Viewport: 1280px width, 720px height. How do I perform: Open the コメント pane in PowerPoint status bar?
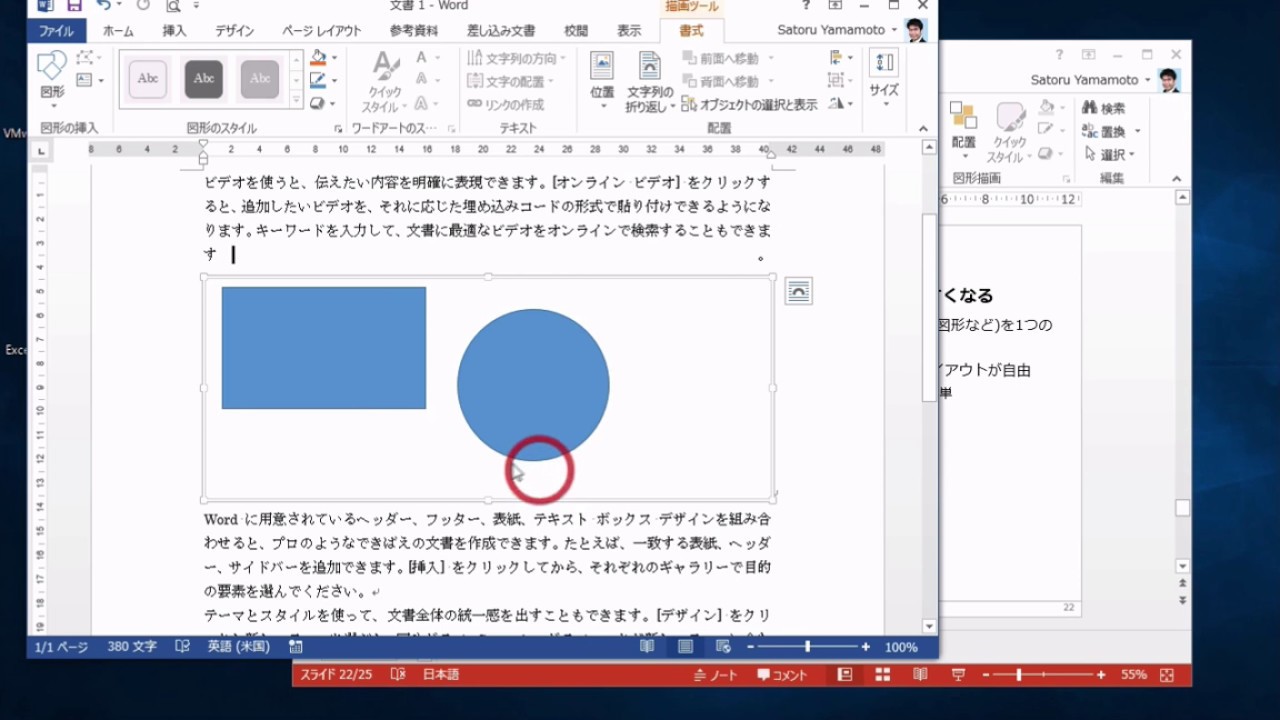(782, 675)
